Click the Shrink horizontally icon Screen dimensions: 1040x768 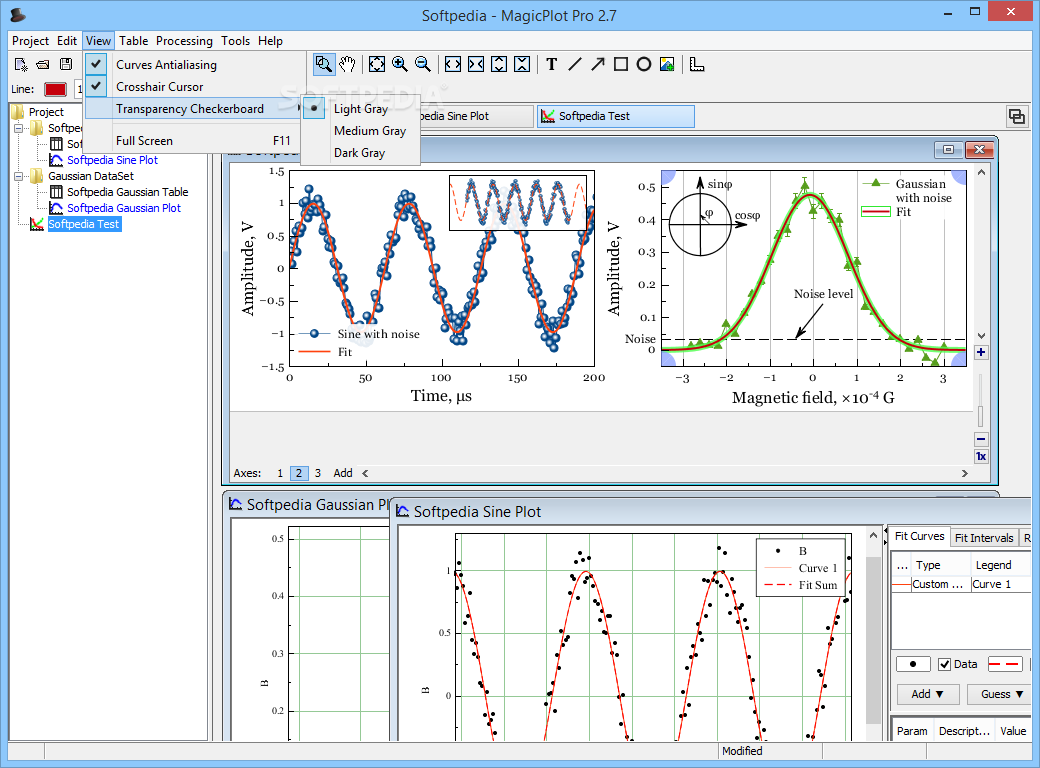[476, 64]
